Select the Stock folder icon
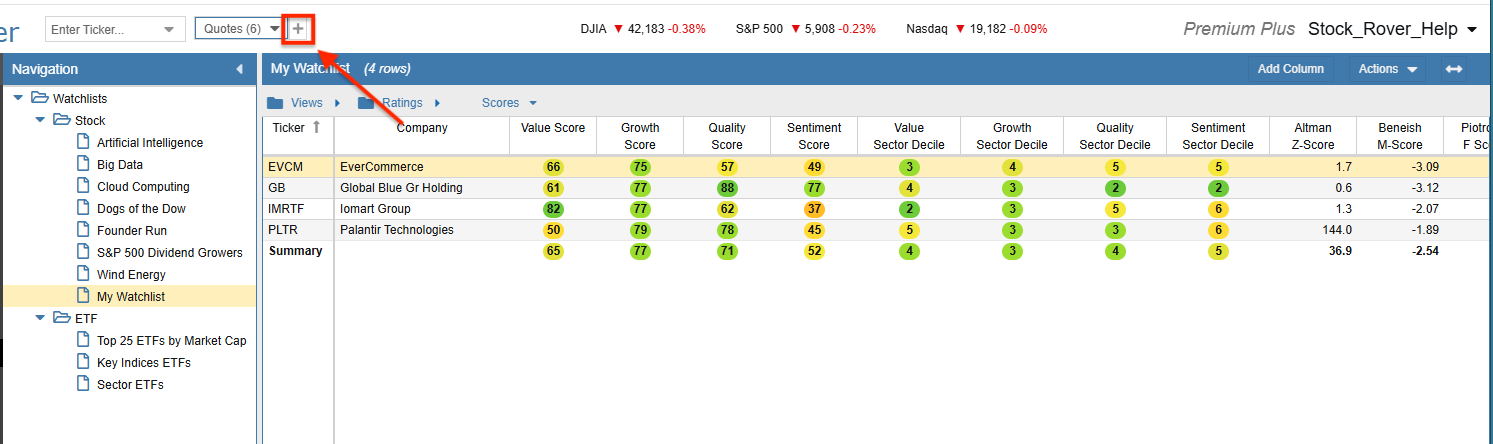 (62, 120)
